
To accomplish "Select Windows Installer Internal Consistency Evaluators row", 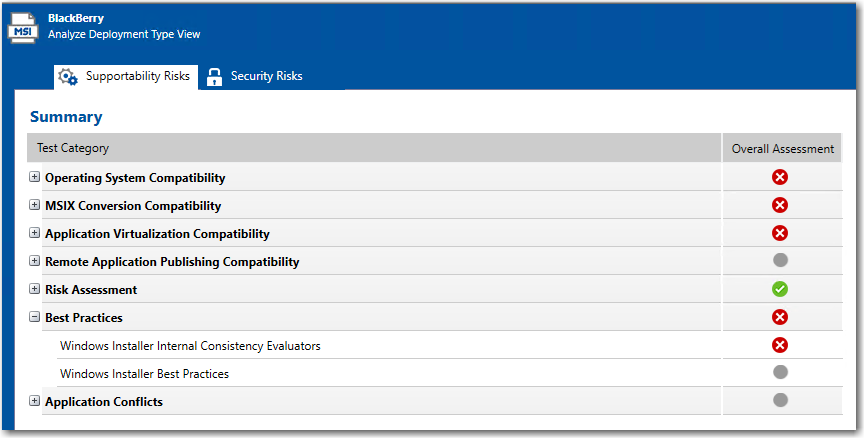I will point(190,346).
